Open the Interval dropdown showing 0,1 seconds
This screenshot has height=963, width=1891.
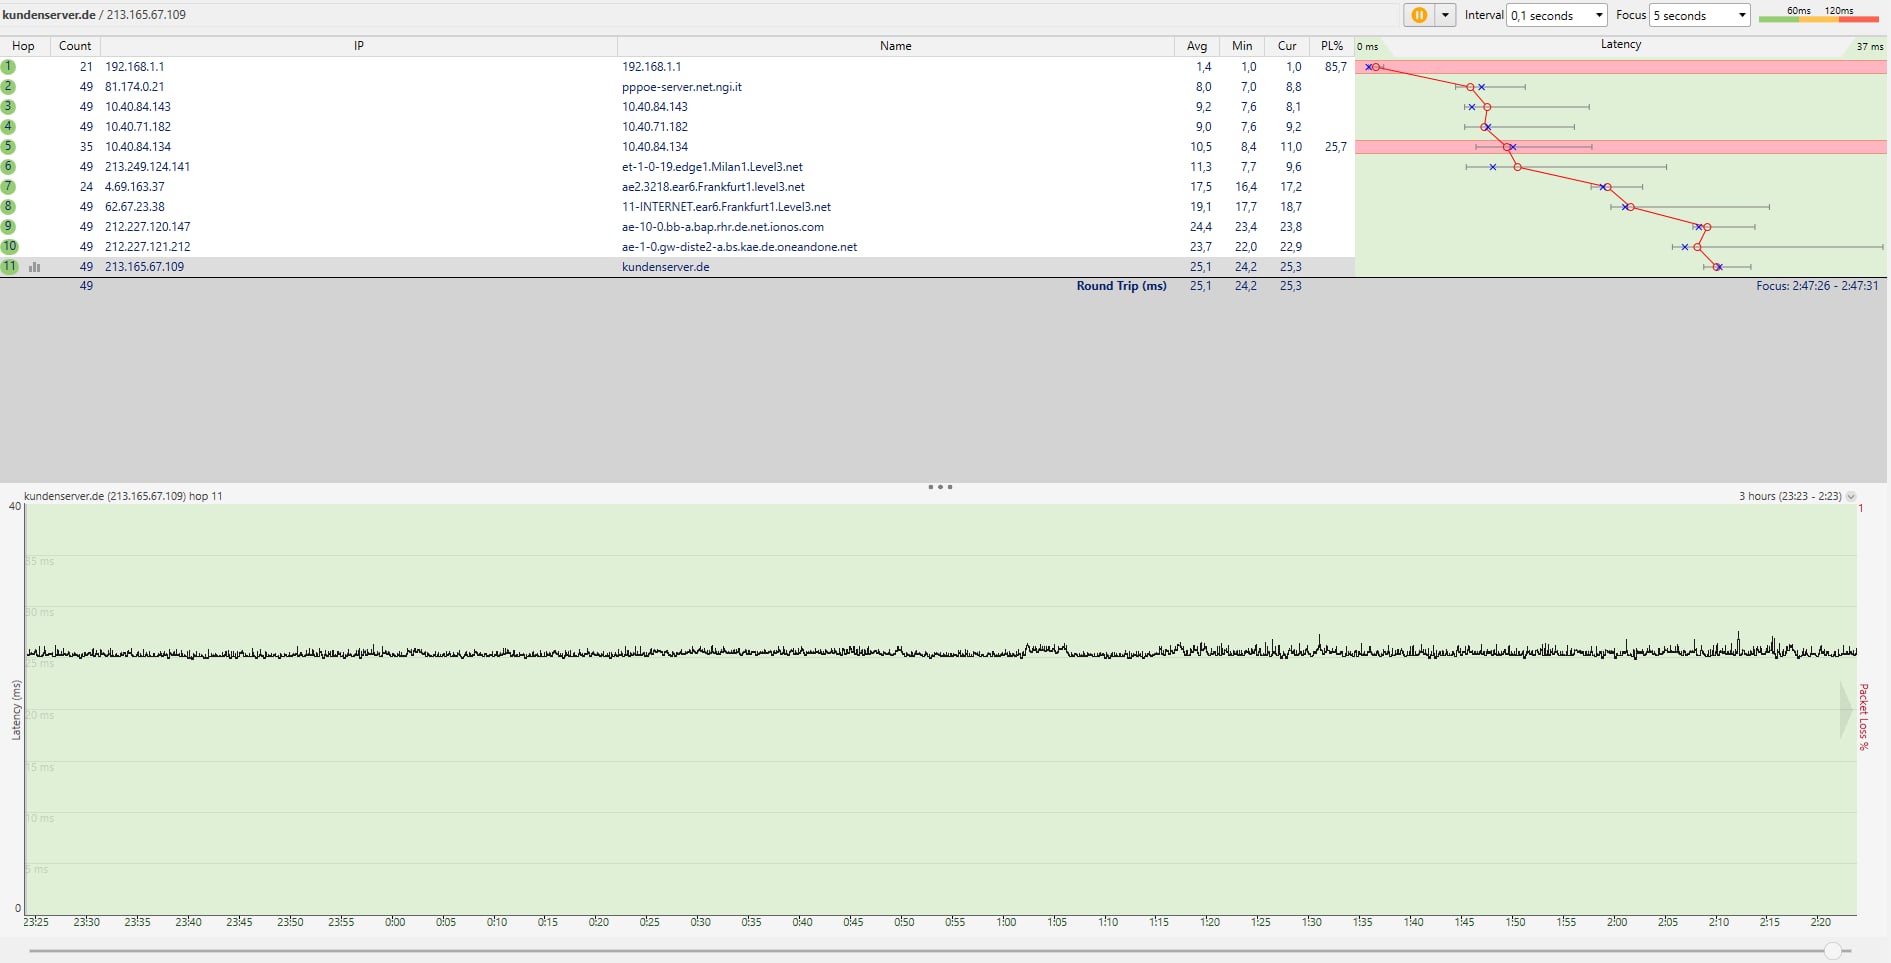click(x=1556, y=15)
